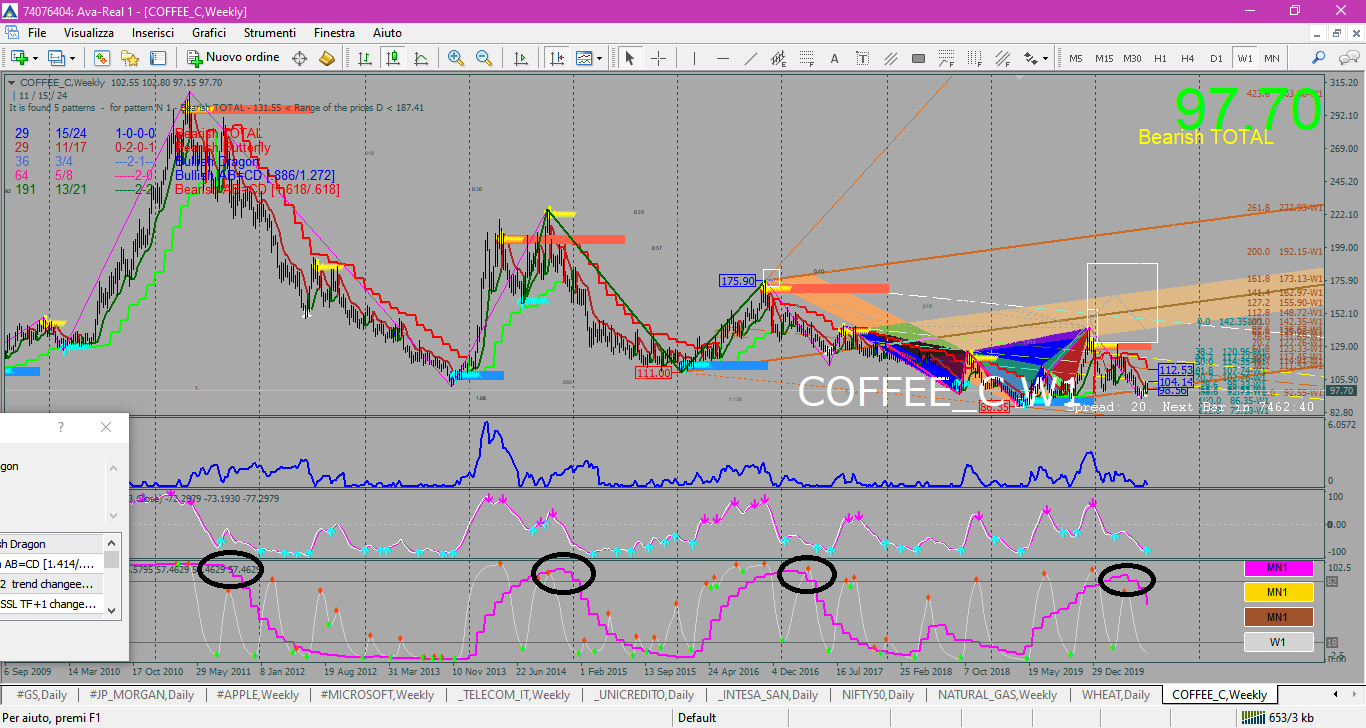
Task: Select the text label tool
Action: click(x=862, y=58)
